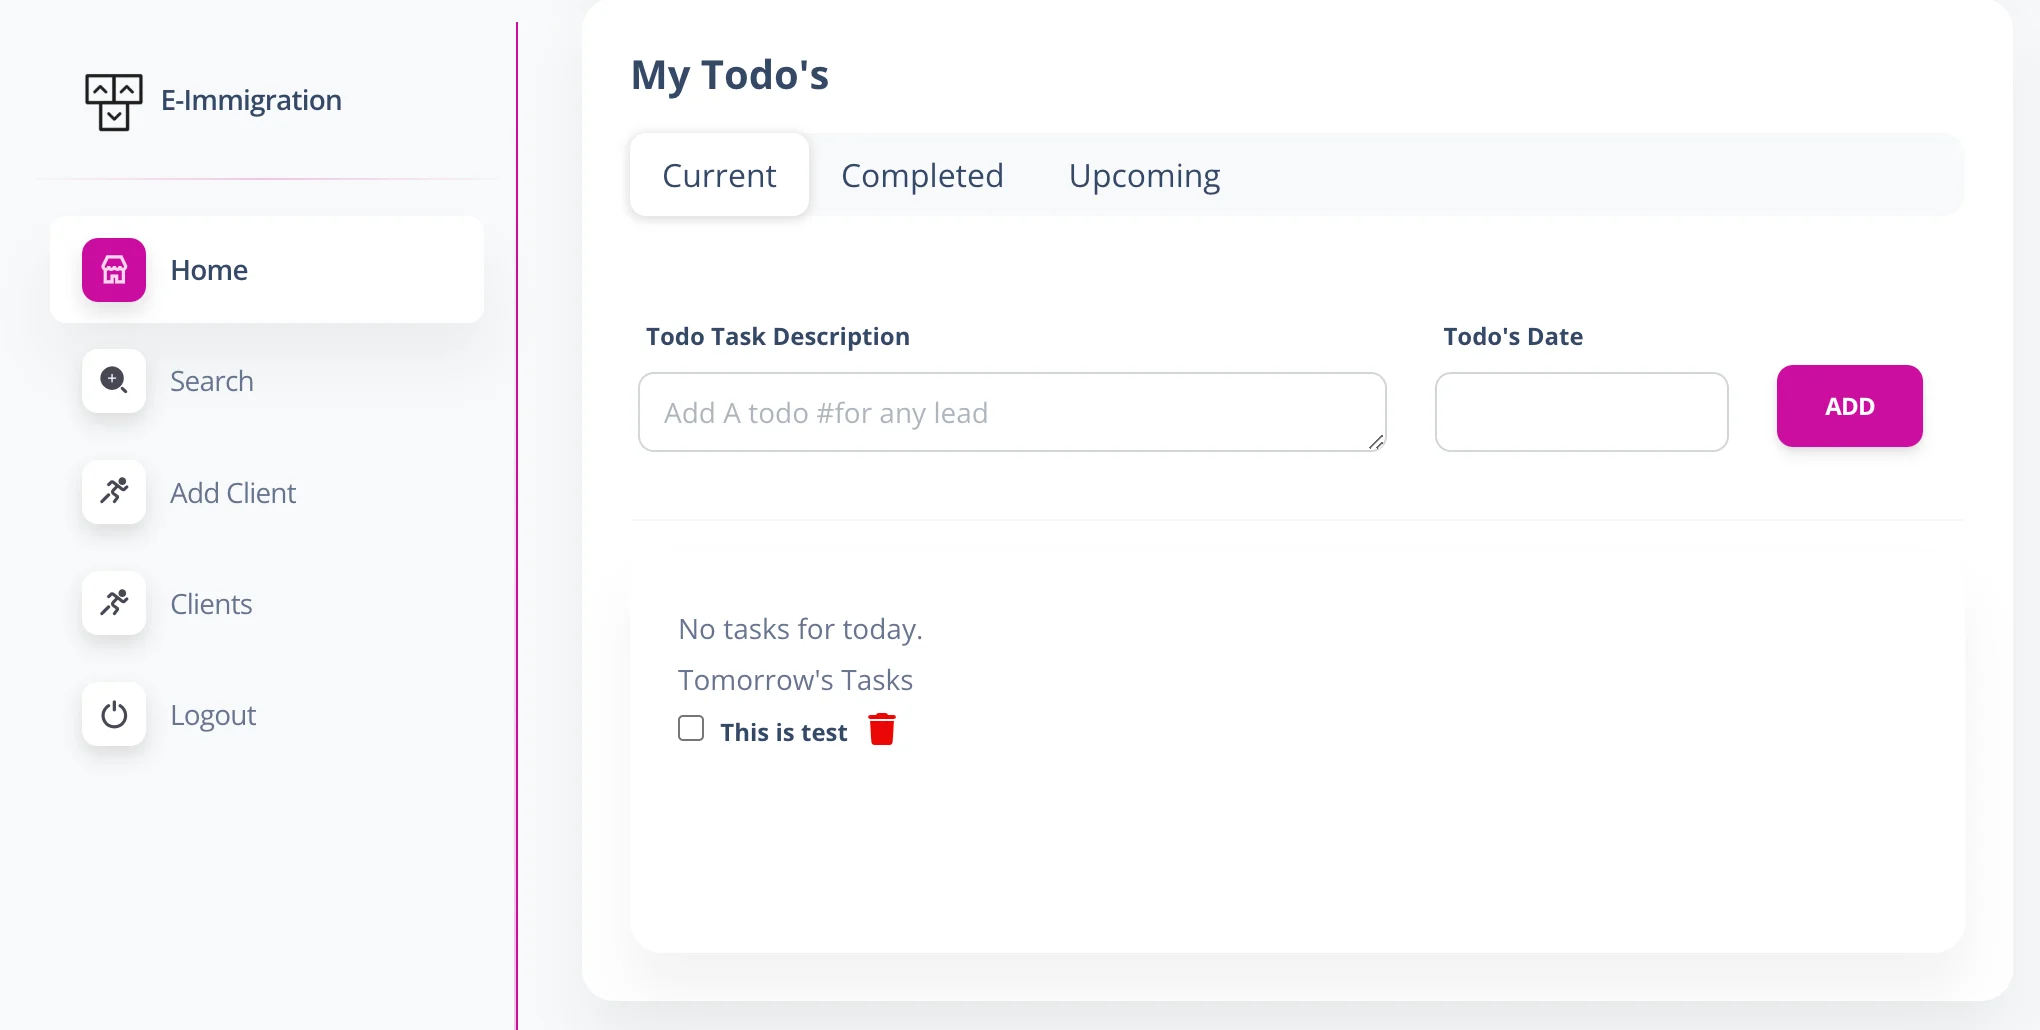This screenshot has width=2040, height=1030.
Task: Grab the description textarea resize handle
Action: point(1376,442)
